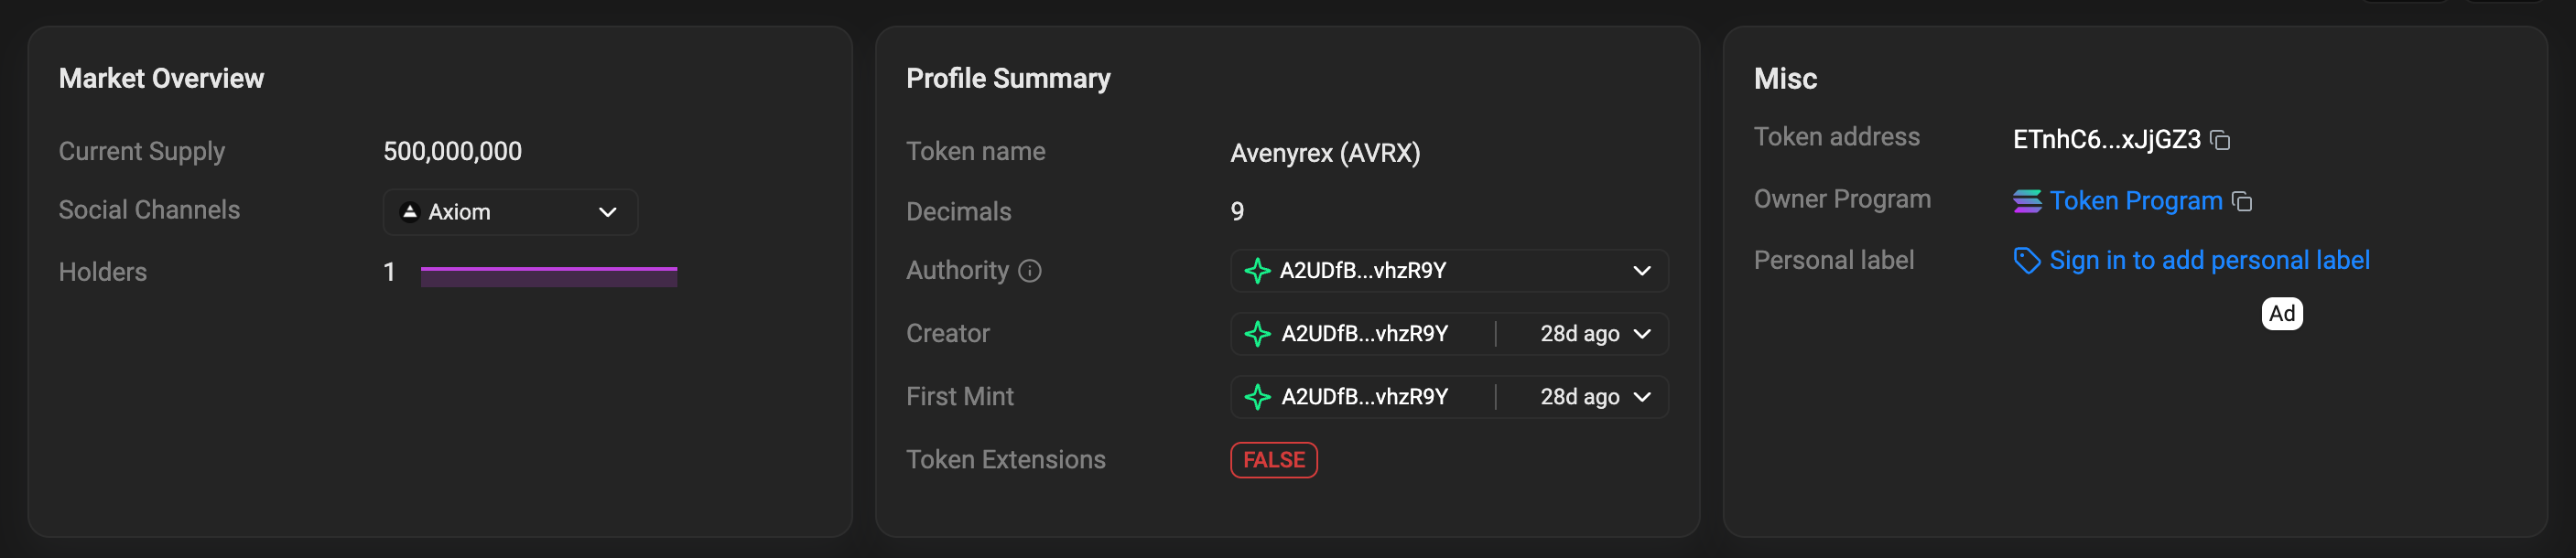Click the Social Channels label
Screen dimensions: 2576x558
149,210
